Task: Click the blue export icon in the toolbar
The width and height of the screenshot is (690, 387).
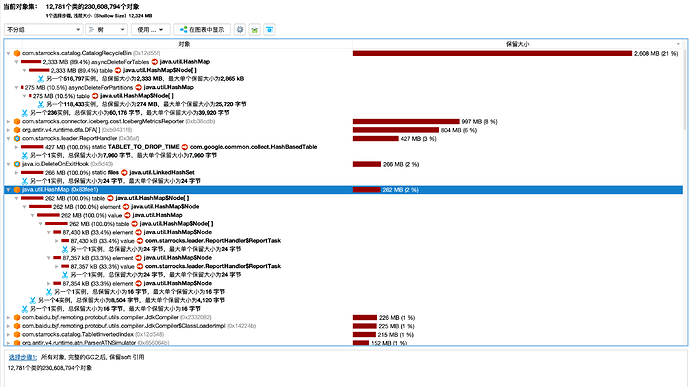Action: click(269, 29)
